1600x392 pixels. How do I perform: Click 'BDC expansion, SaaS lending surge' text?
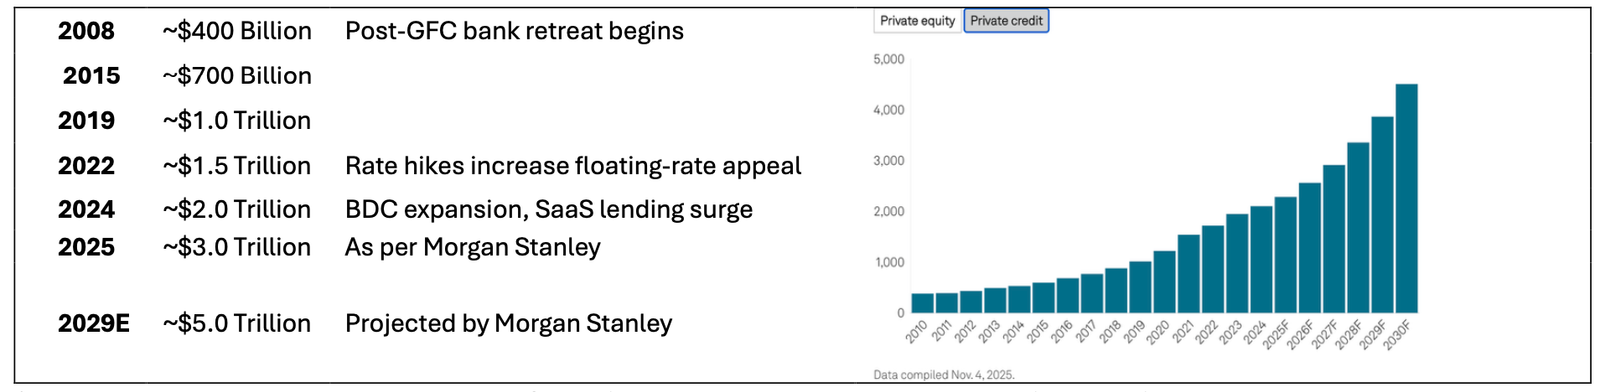click(549, 210)
